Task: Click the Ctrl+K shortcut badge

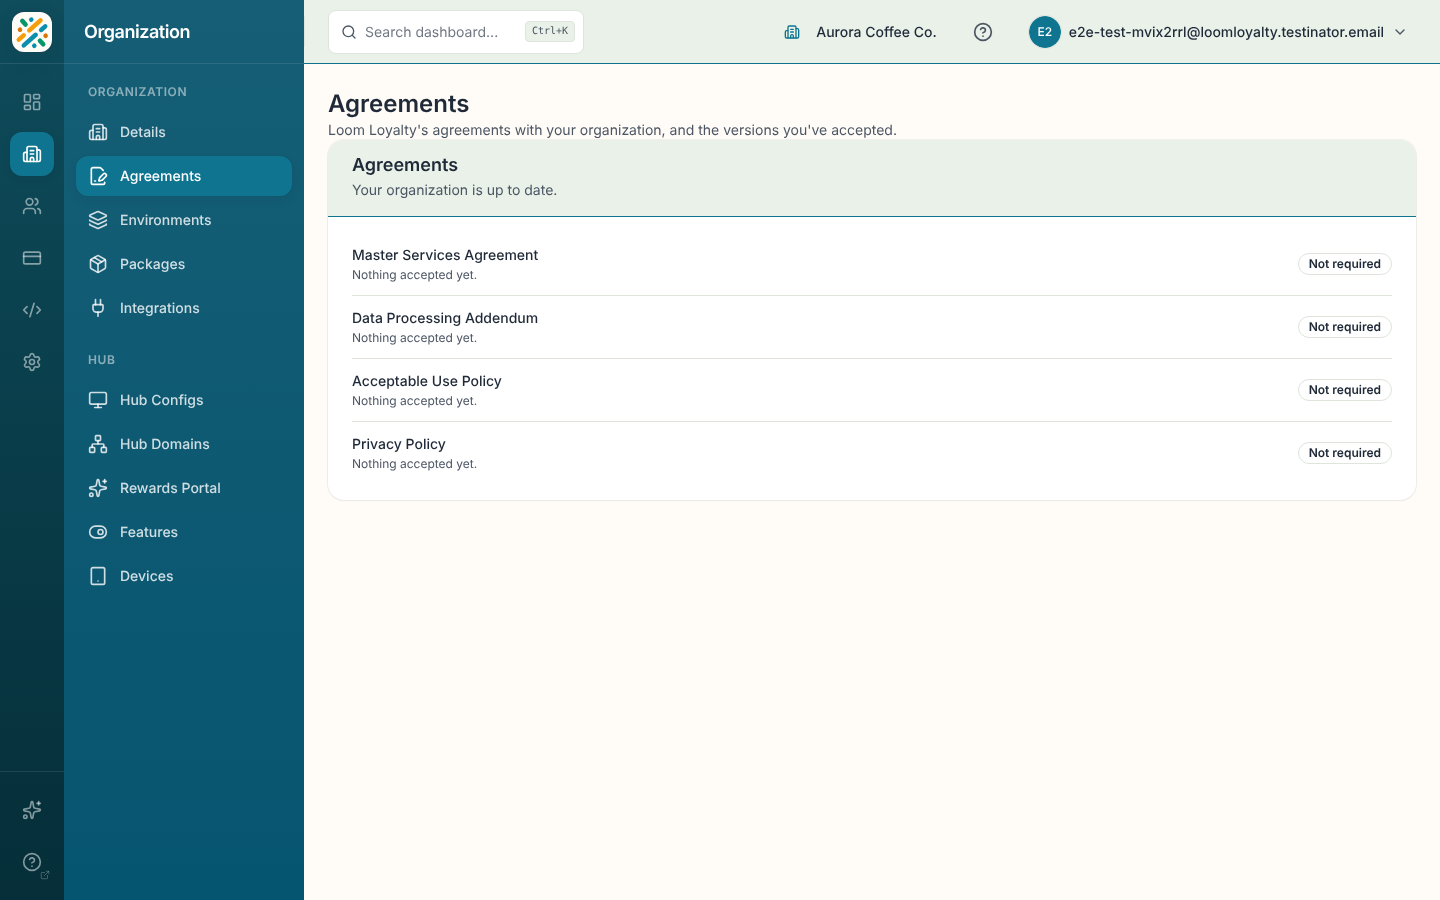Action: coord(550,31)
